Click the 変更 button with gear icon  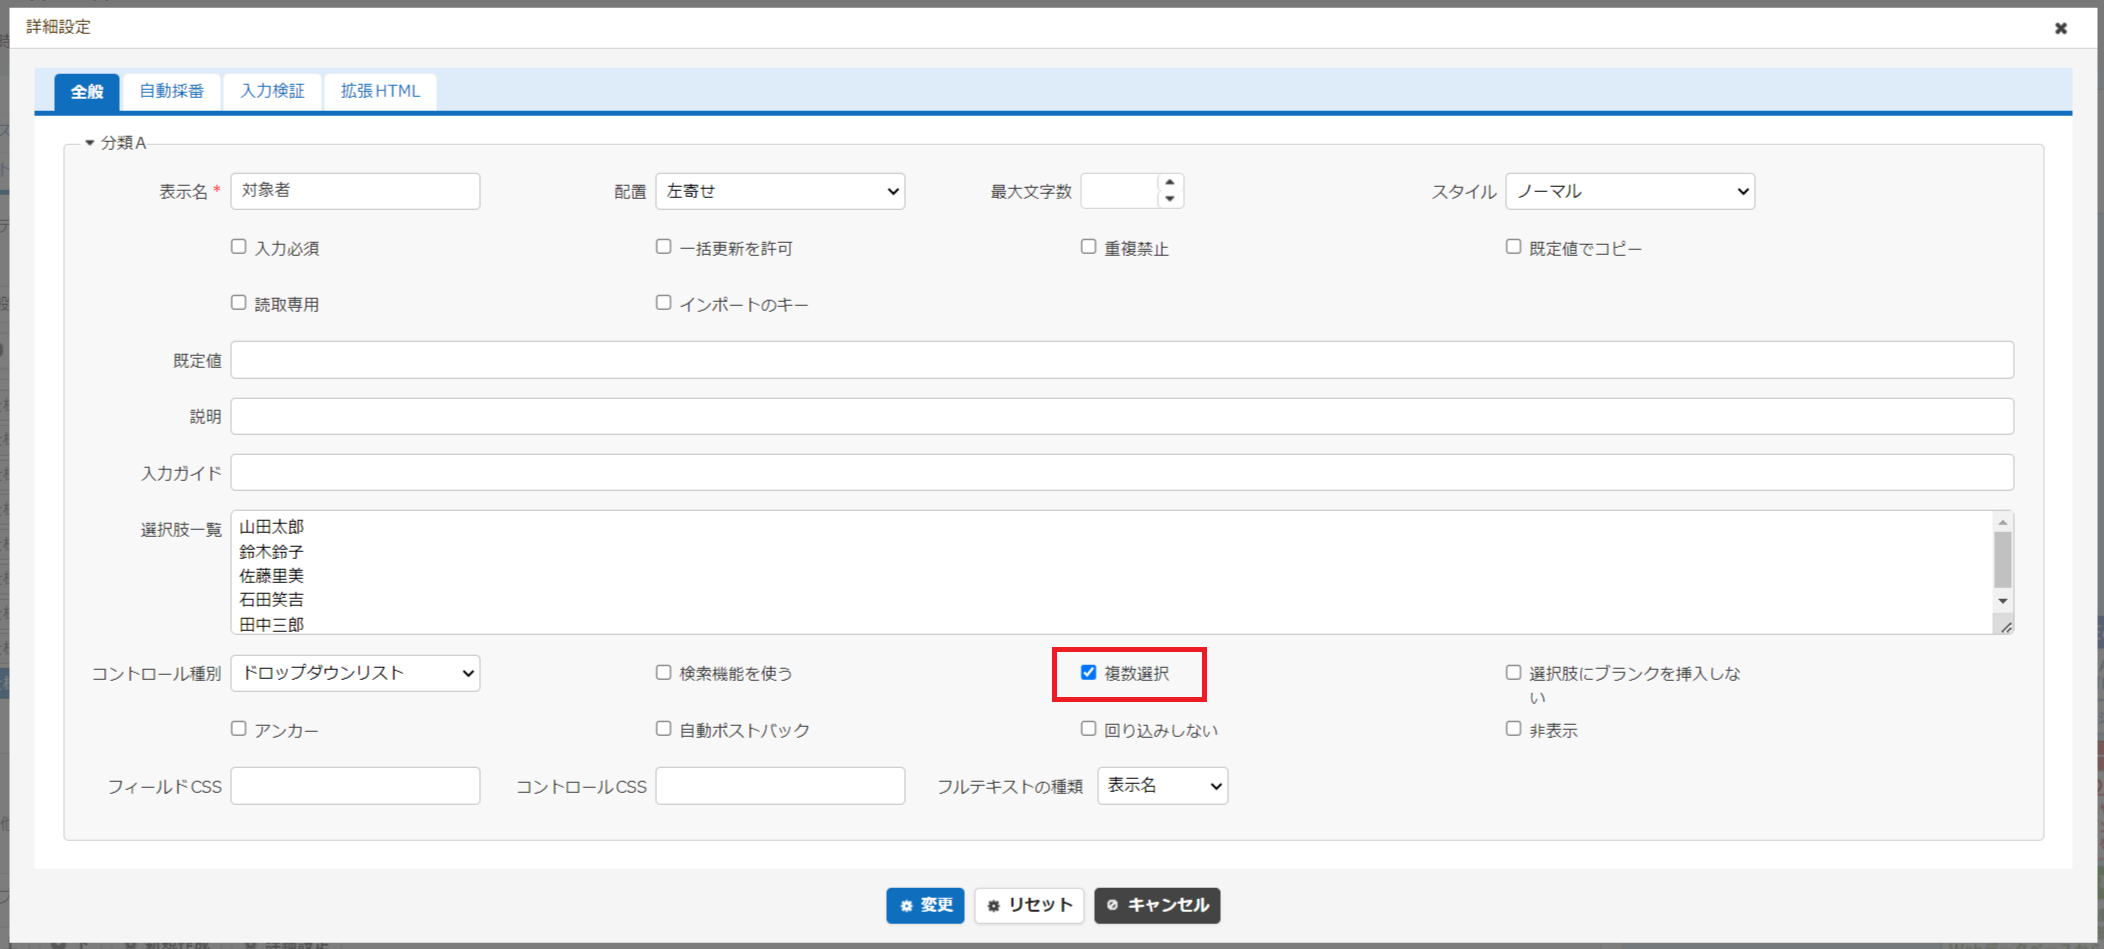(x=925, y=905)
